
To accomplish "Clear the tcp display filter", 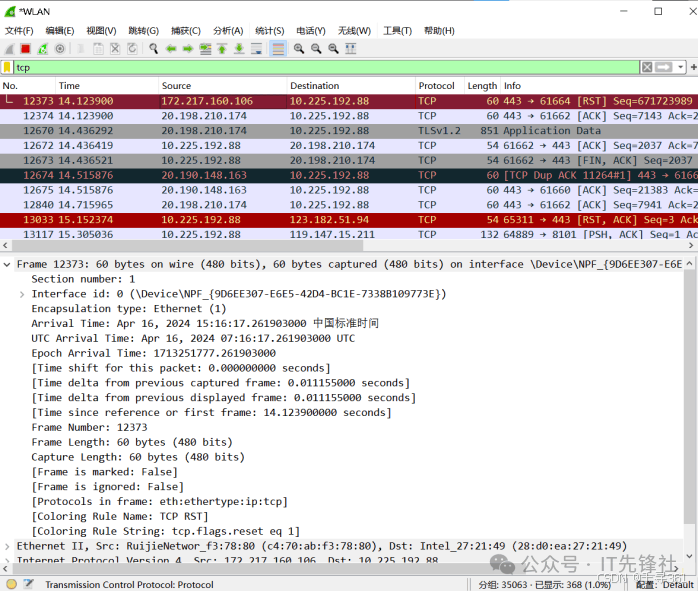I will tap(647, 67).
